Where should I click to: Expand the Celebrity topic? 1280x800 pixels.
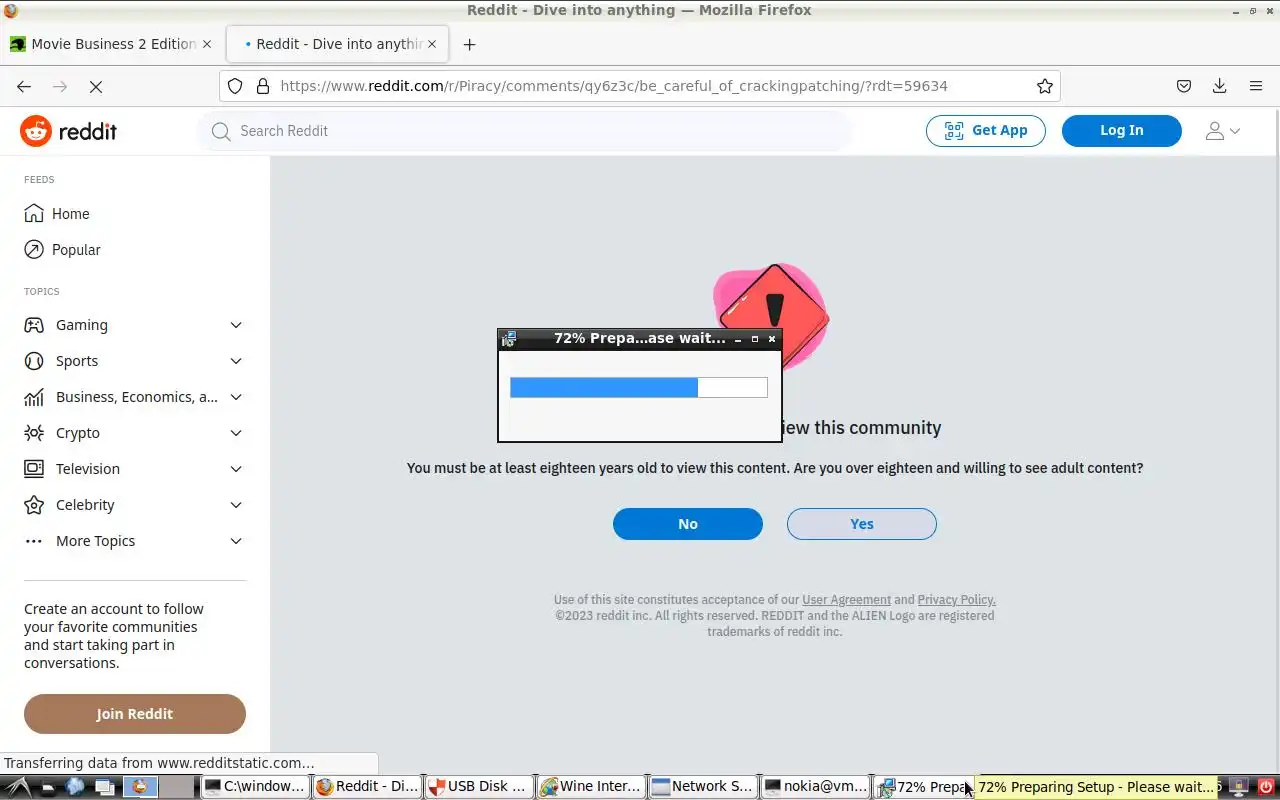pyautogui.click(x=236, y=505)
